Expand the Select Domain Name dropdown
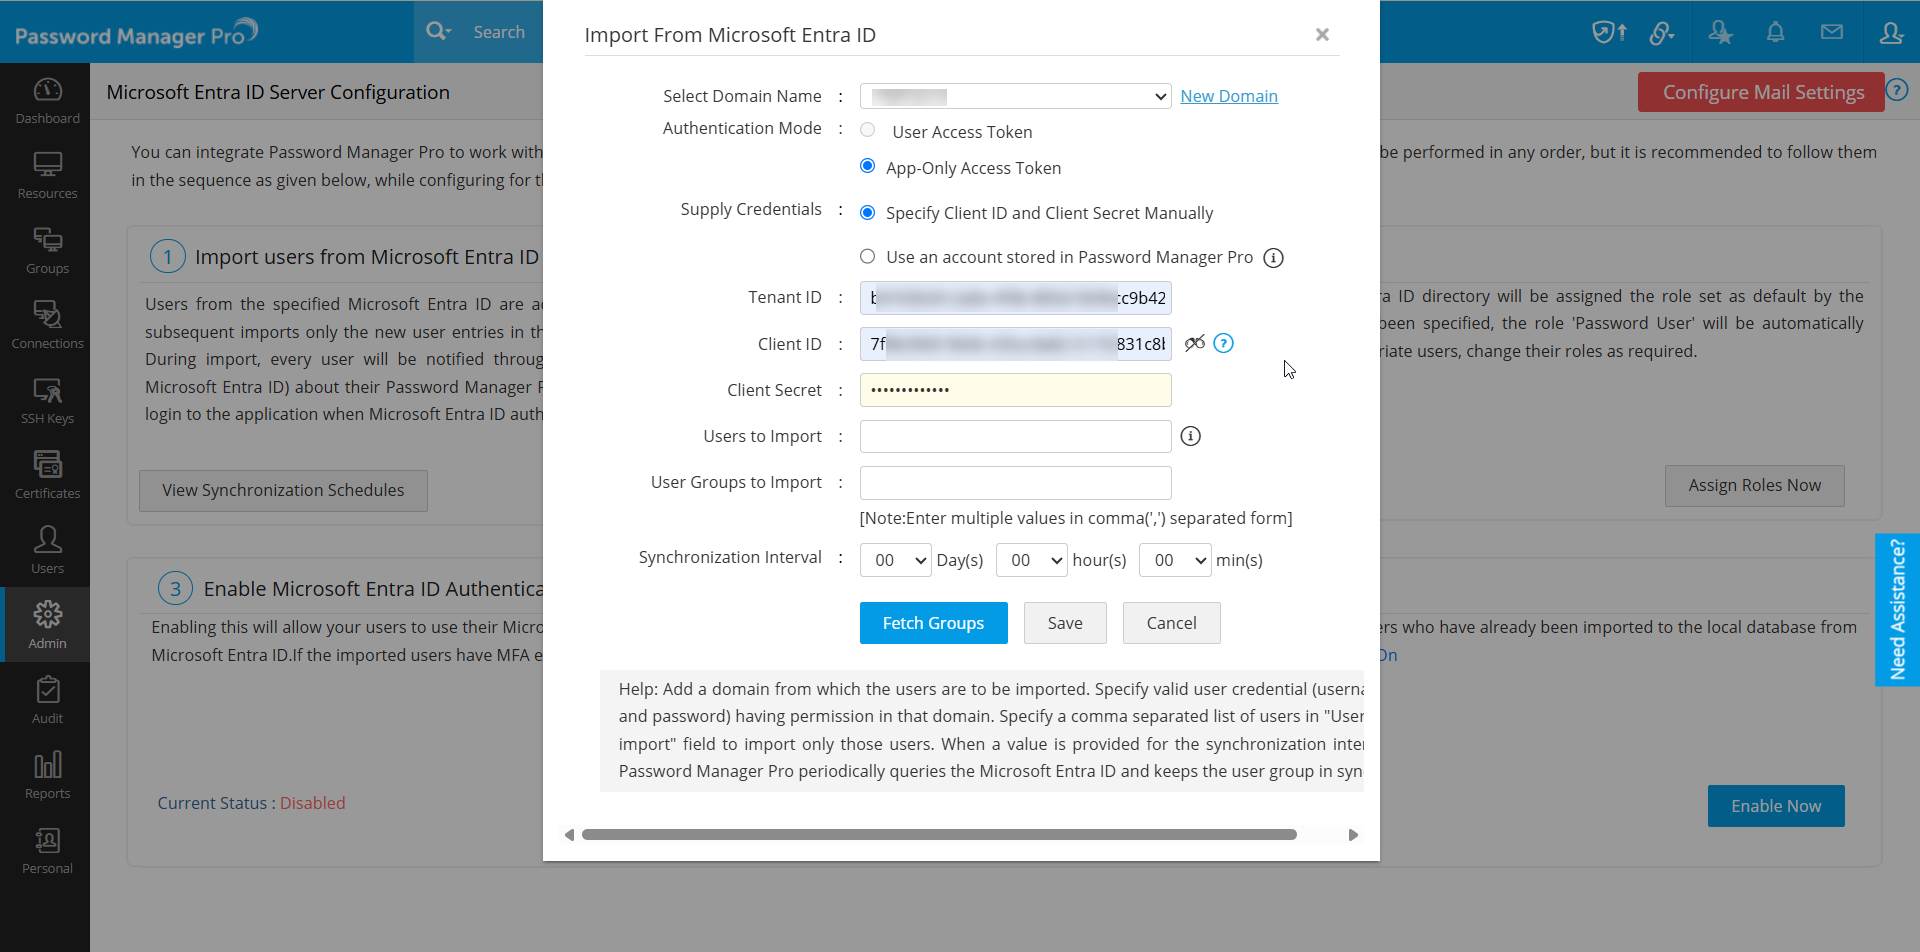Screen dimensions: 1920x952 tap(1015, 96)
